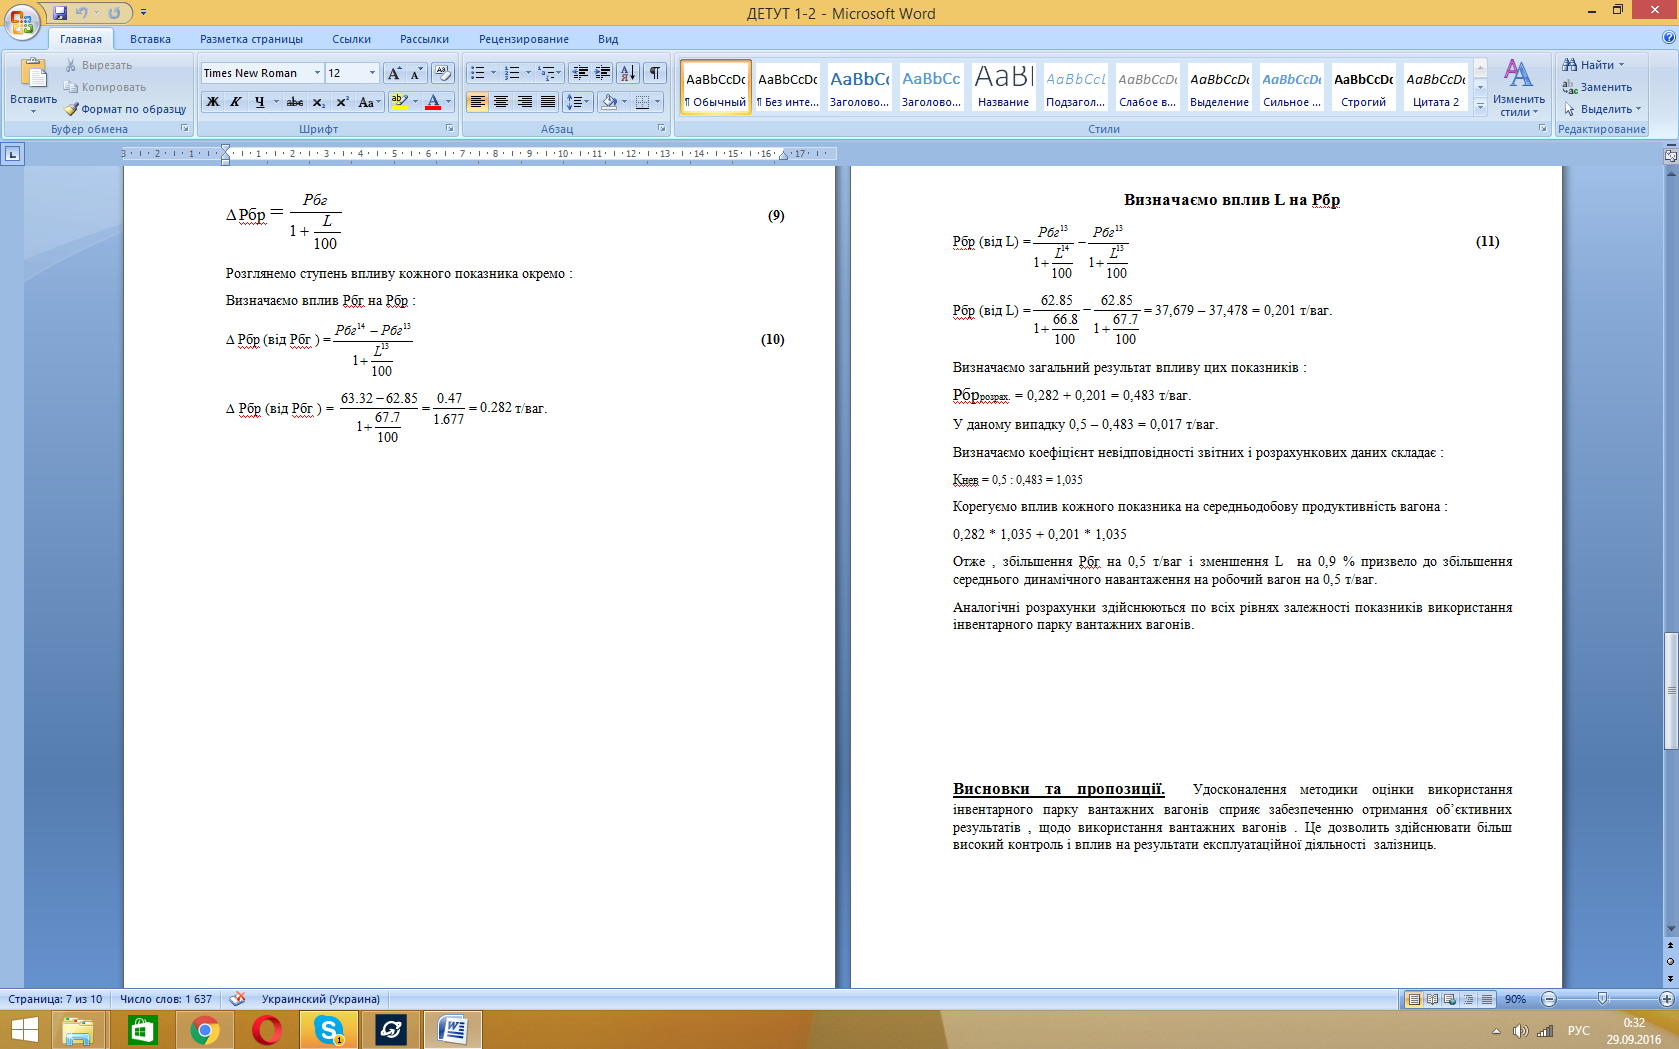This screenshot has width=1679, height=1049.
Task: Click the zoom in plus button
Action: [x=1667, y=999]
